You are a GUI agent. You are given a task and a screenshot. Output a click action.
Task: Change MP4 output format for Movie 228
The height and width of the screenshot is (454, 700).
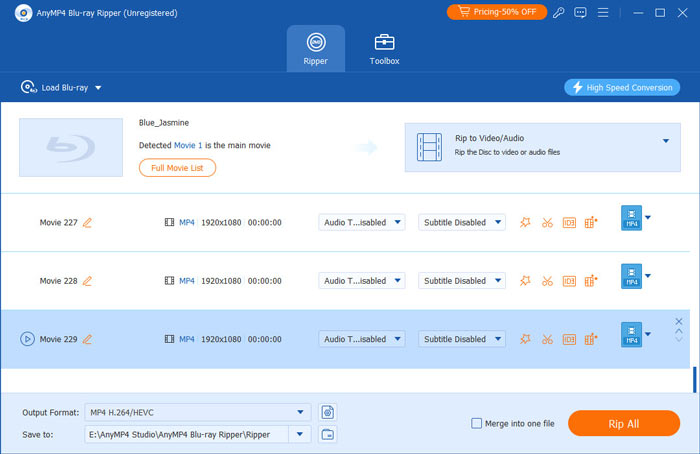point(636,276)
